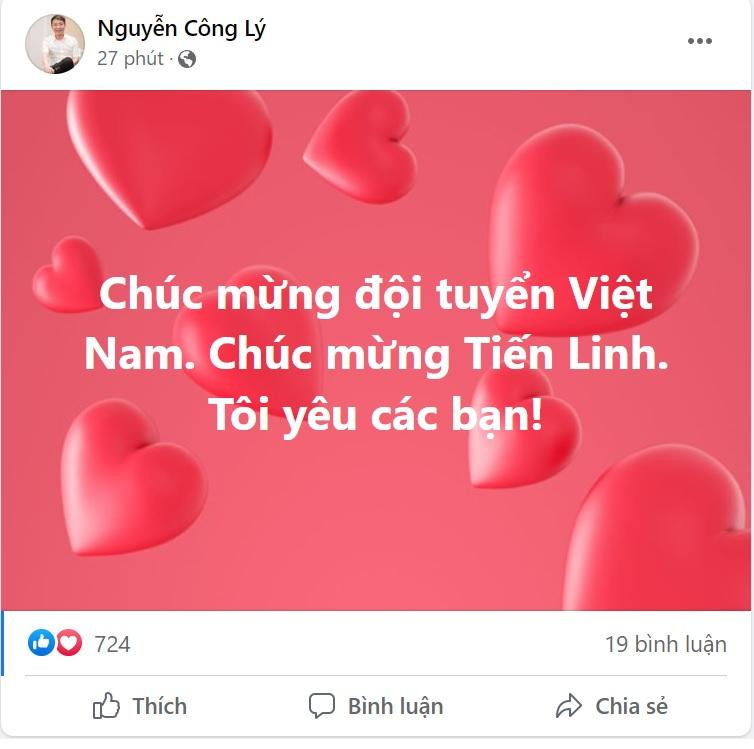
Task: Click the Nguyễn Công Lý name link
Action: point(181,29)
